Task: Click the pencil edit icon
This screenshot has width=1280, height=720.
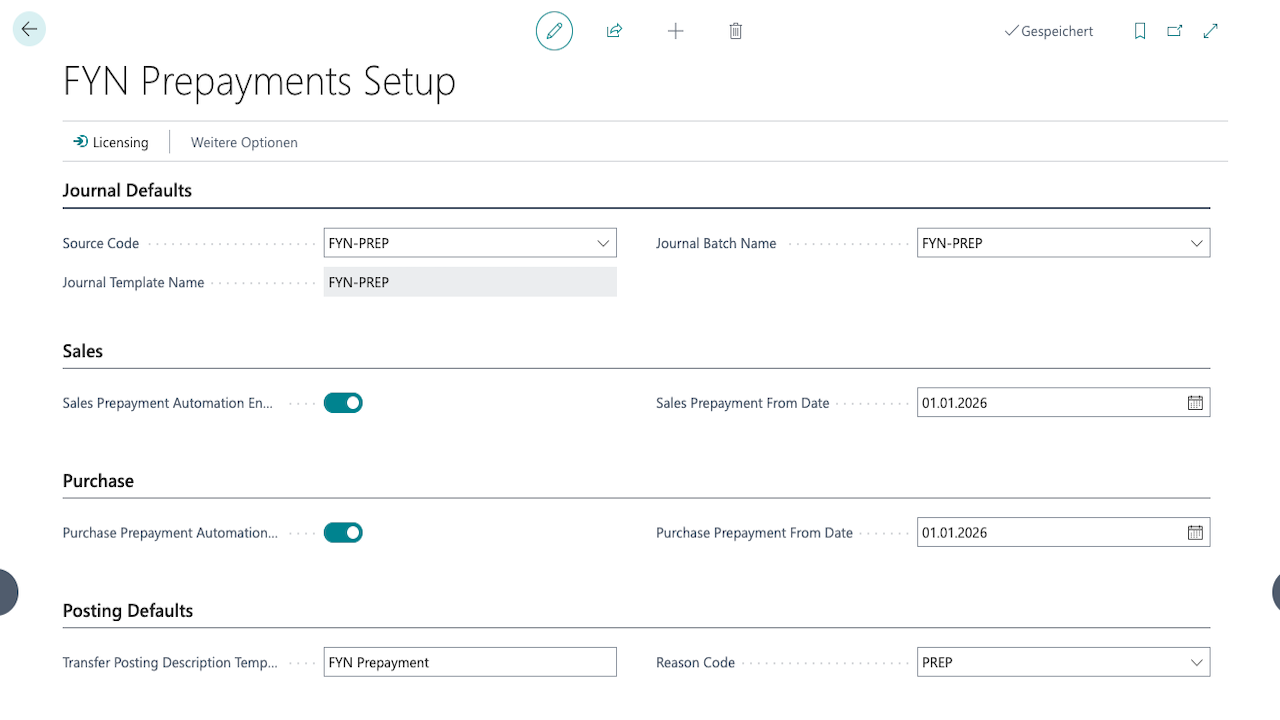Action: [554, 31]
